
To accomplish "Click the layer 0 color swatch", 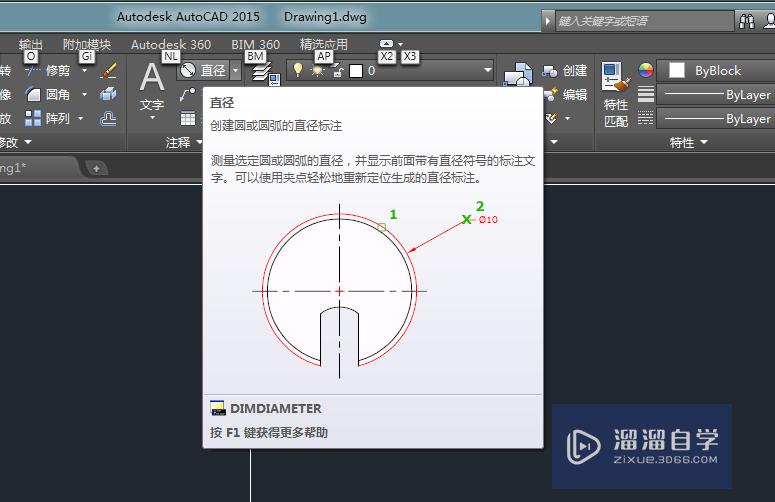I will point(356,71).
